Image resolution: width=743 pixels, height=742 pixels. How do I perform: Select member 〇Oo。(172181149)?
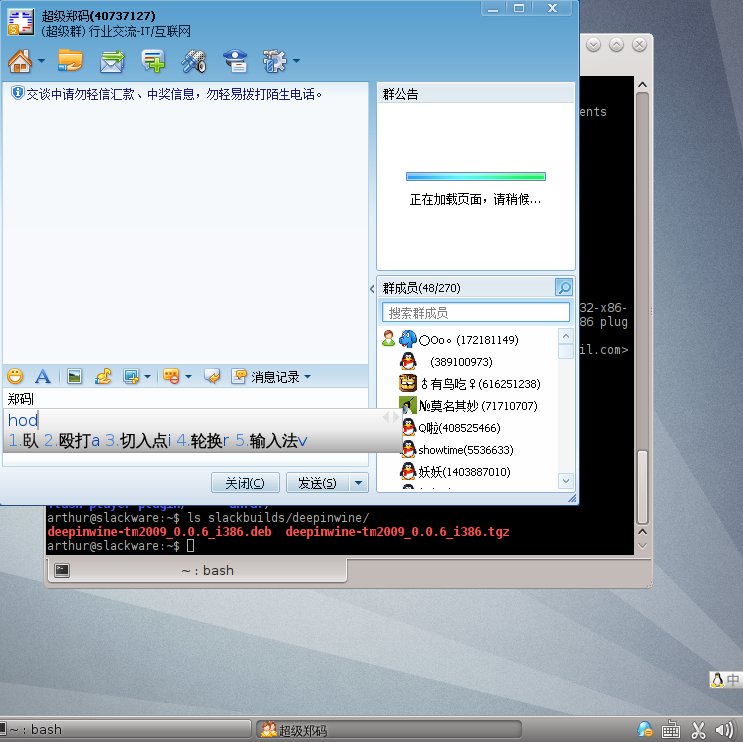pos(469,340)
